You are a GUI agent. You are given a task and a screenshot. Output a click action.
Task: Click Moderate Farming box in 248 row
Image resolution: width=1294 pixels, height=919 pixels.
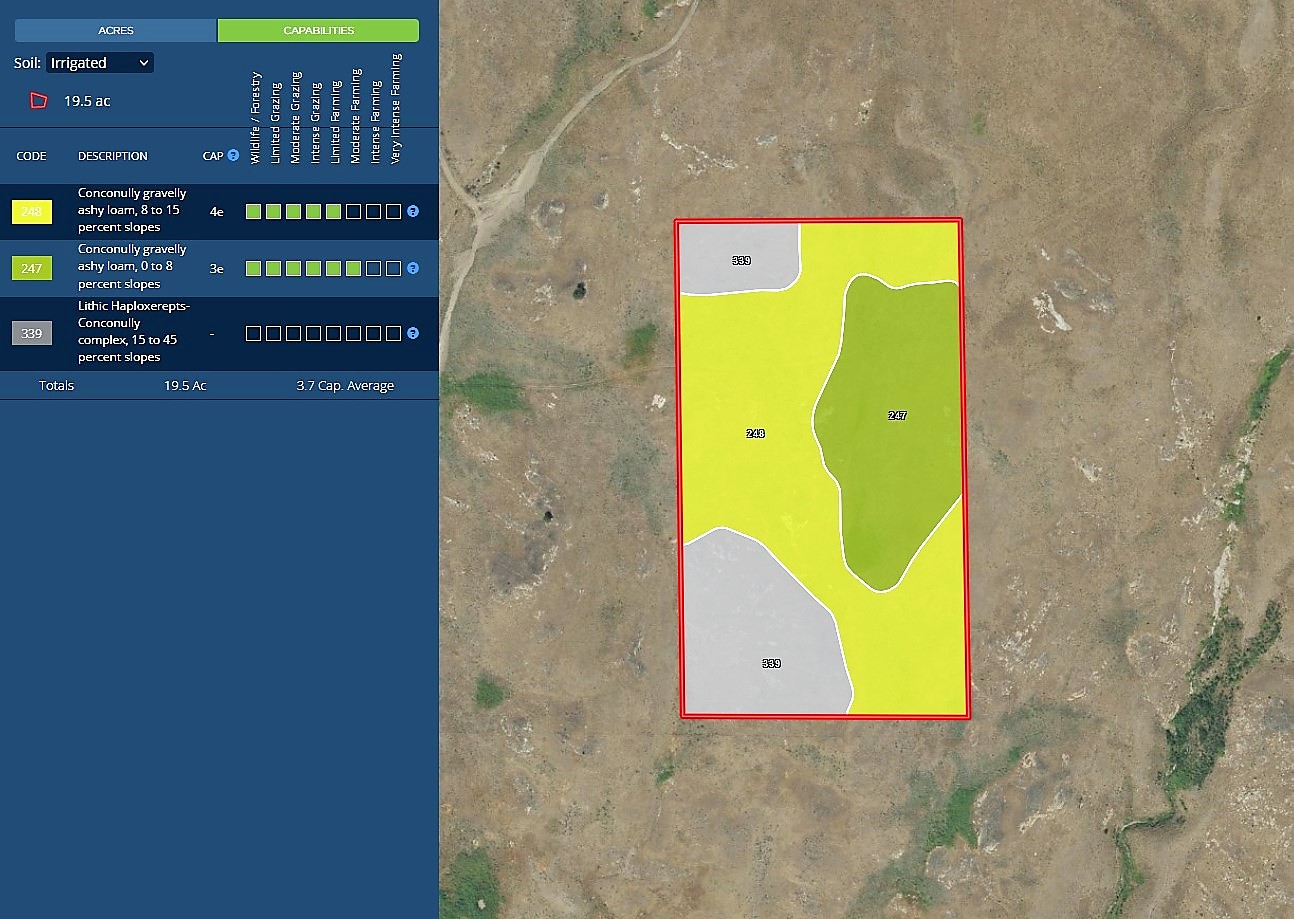353,212
